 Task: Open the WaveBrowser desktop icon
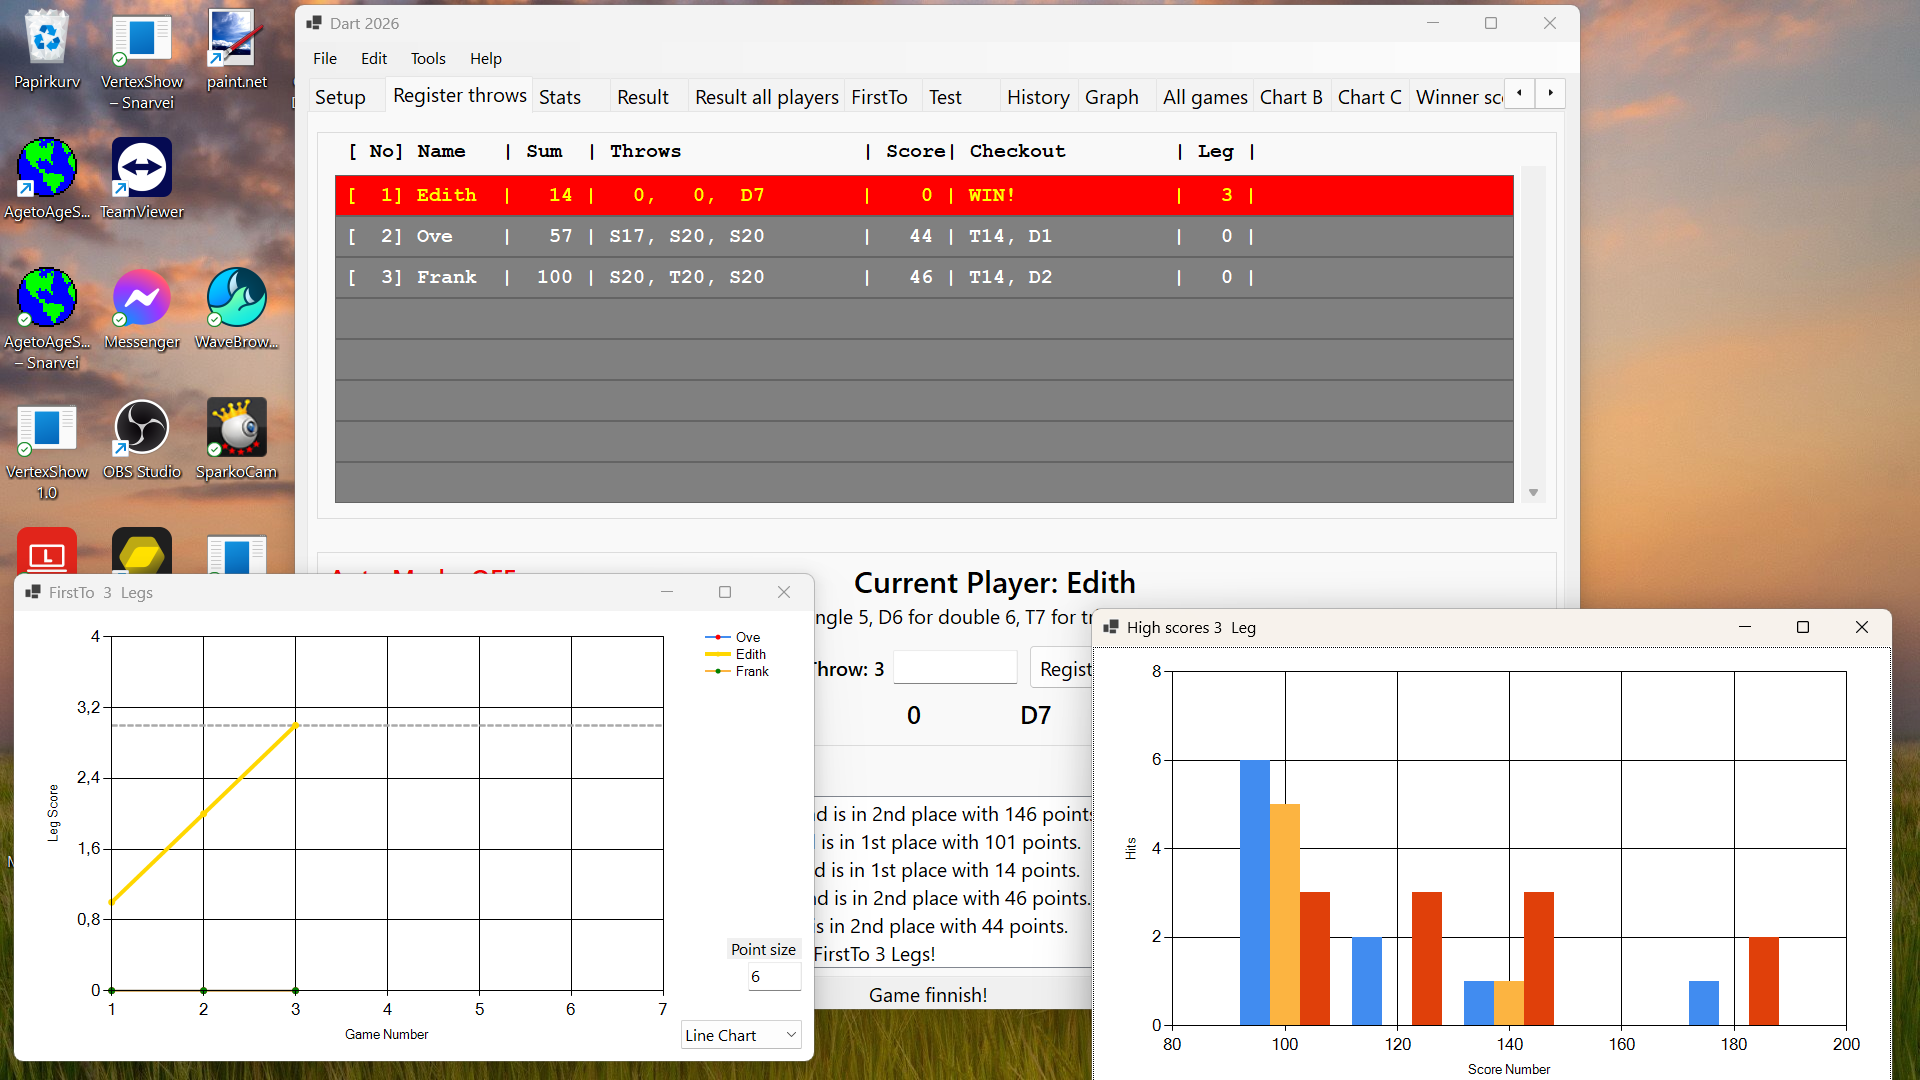coord(236,300)
